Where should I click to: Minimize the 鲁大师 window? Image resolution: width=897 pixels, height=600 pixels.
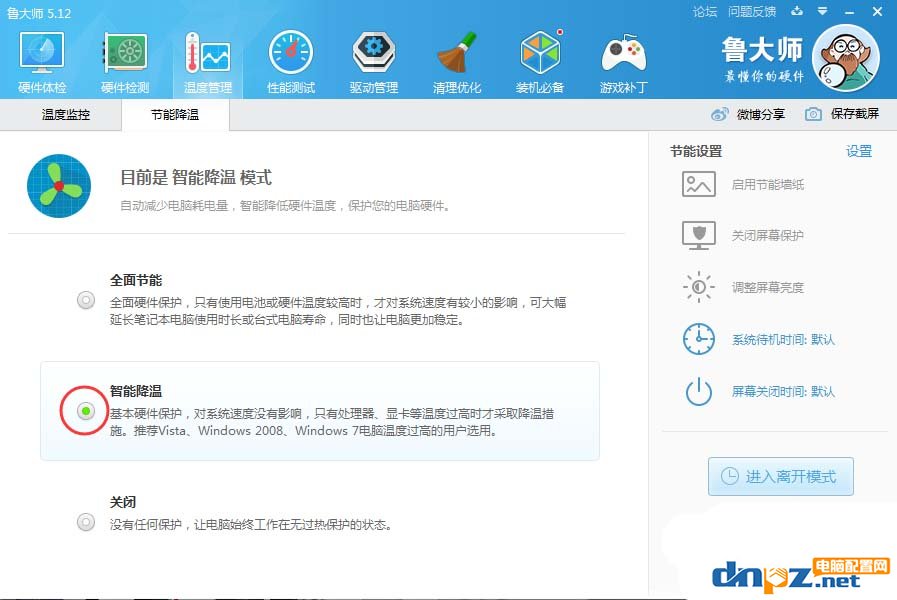(x=850, y=11)
